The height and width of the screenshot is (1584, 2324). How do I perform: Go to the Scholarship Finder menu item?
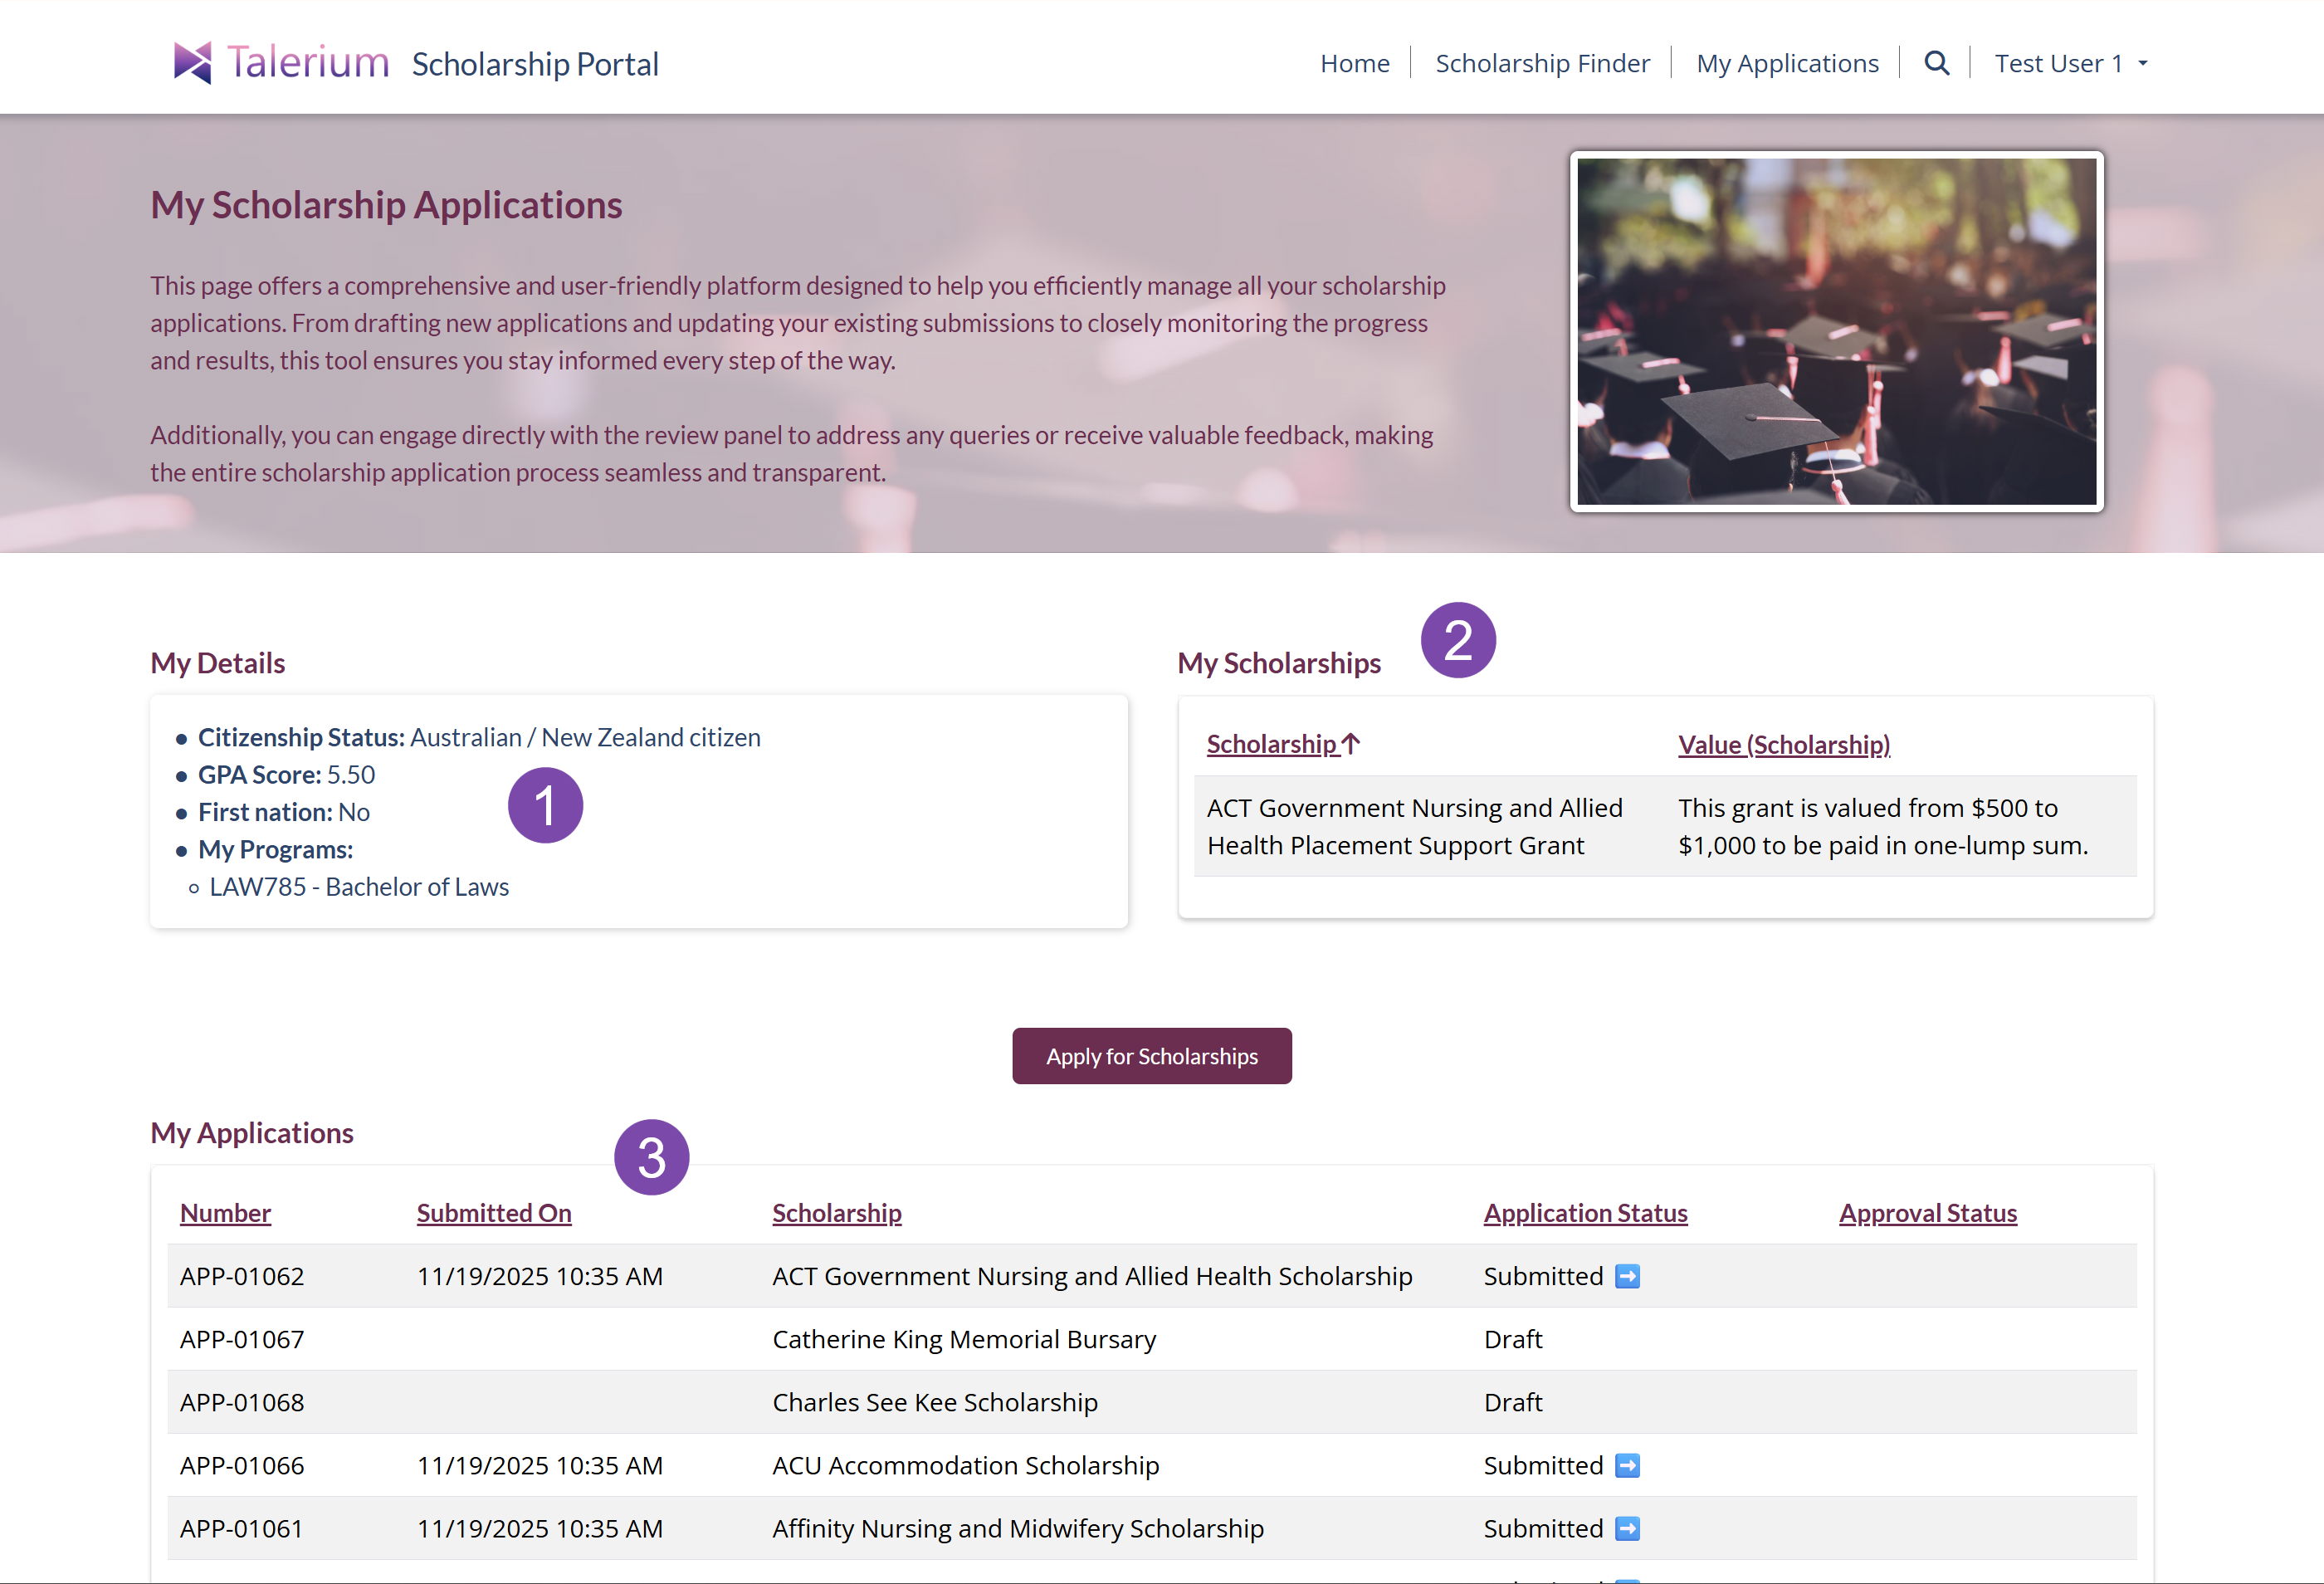[x=1543, y=62]
